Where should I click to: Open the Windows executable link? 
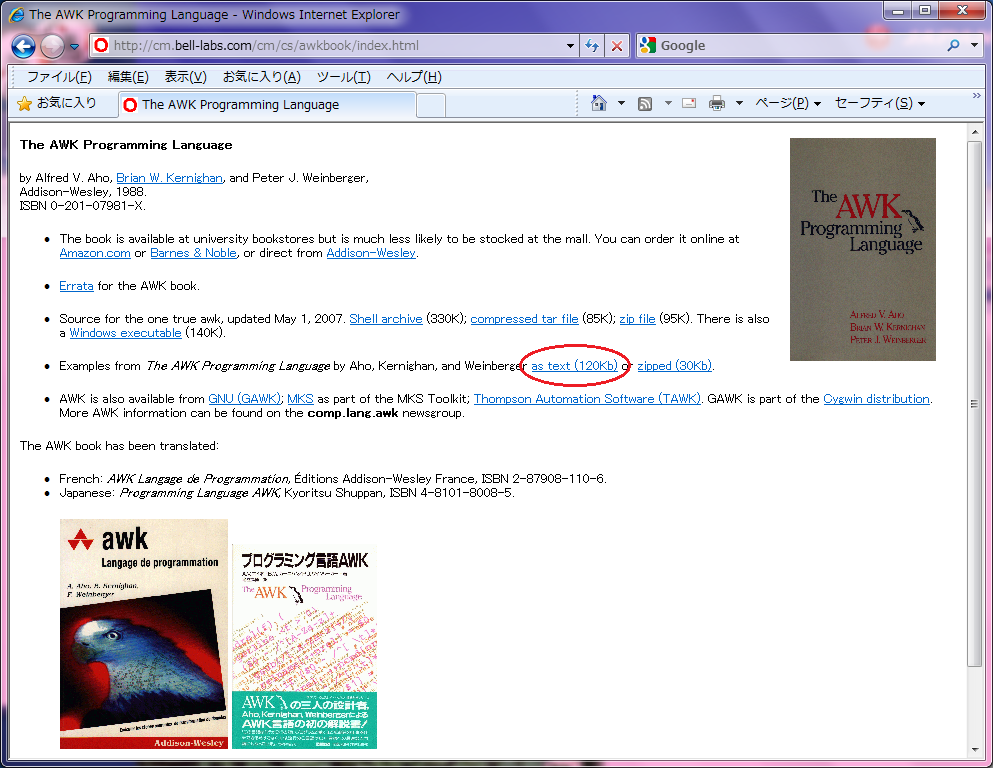[x=125, y=333]
